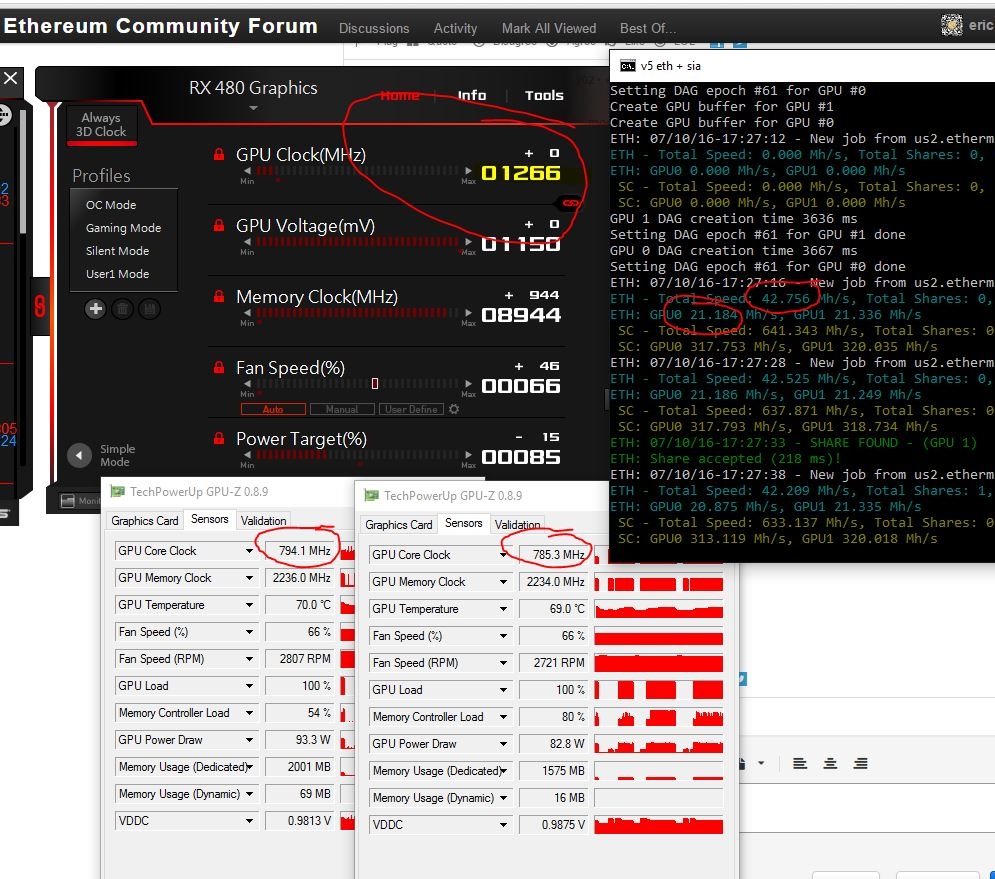Set fan control to Auto
995x879 pixels.
click(x=273, y=409)
